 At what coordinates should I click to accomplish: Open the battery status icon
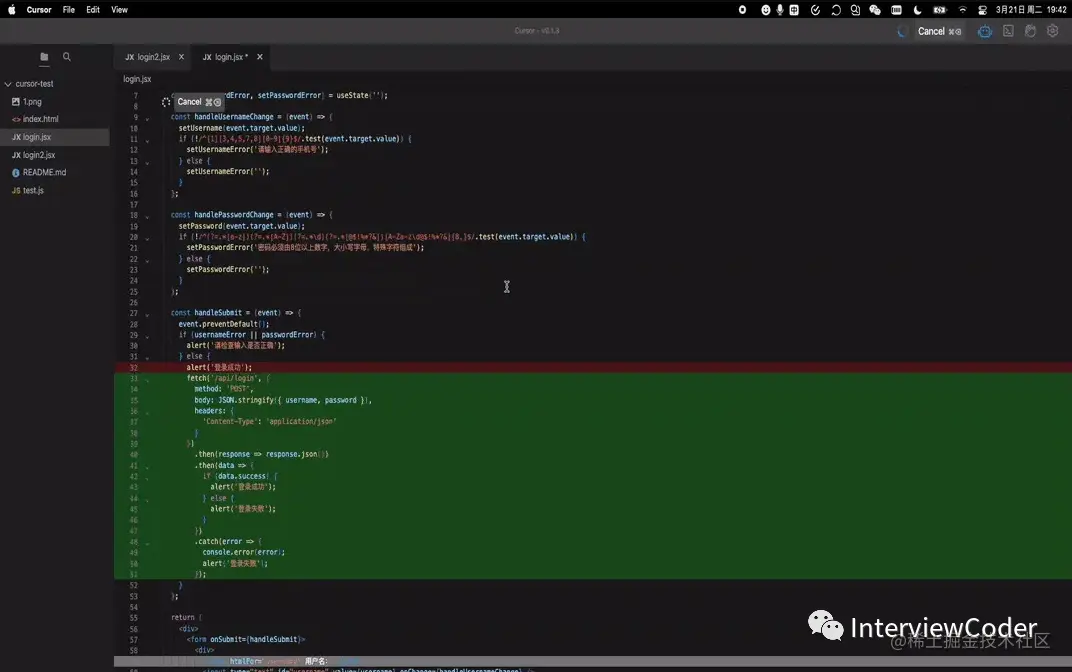[940, 10]
